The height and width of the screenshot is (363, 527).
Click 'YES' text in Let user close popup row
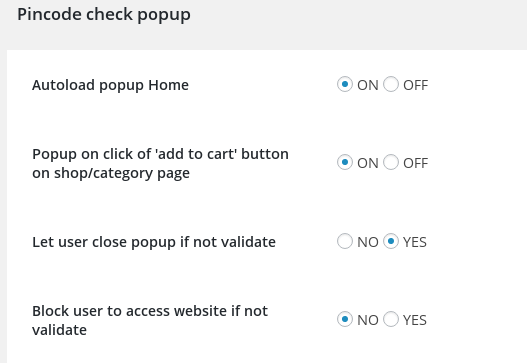(x=415, y=242)
